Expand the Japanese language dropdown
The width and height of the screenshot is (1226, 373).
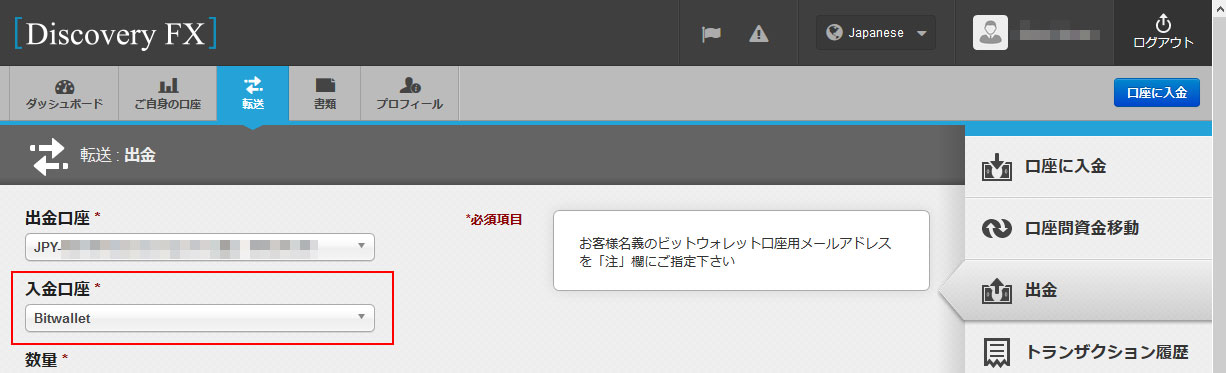tap(876, 33)
